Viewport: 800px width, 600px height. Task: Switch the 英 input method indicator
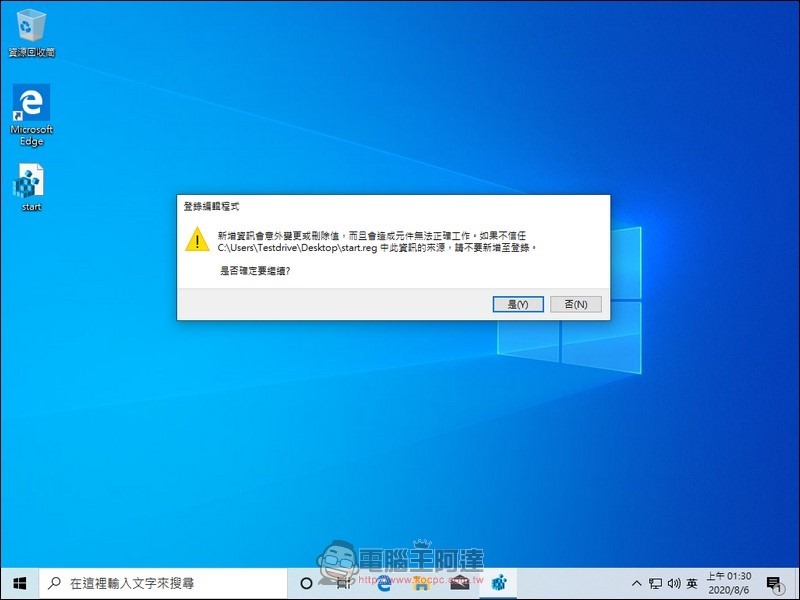[x=692, y=583]
